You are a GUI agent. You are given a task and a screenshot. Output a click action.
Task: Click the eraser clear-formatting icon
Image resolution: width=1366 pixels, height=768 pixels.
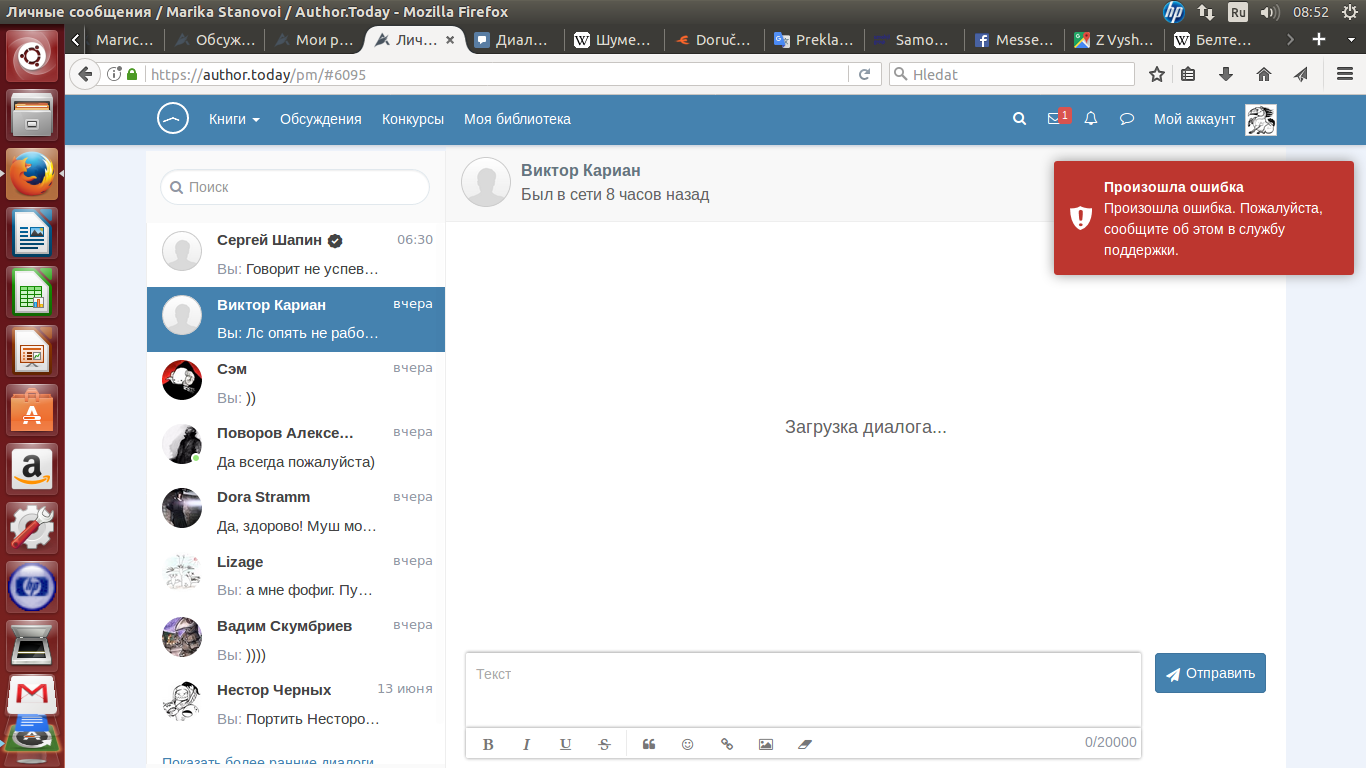pyautogui.click(x=805, y=744)
